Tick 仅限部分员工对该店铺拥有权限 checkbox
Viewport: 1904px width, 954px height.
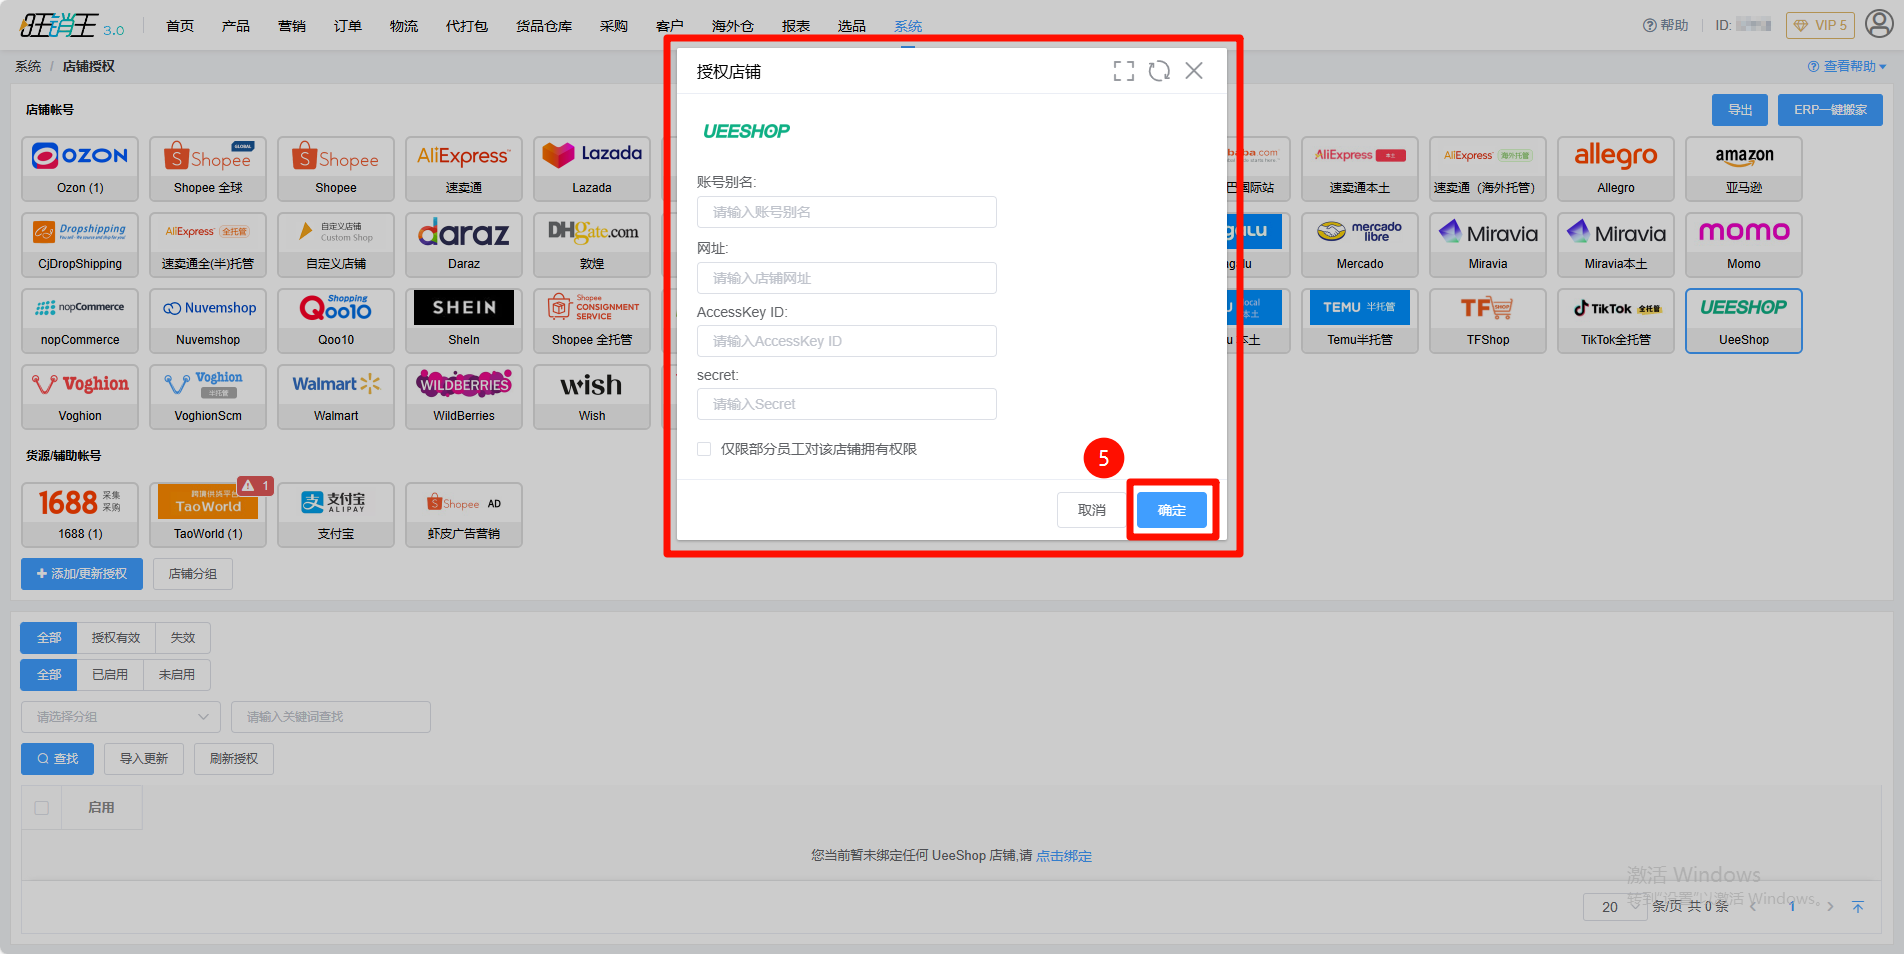click(704, 449)
